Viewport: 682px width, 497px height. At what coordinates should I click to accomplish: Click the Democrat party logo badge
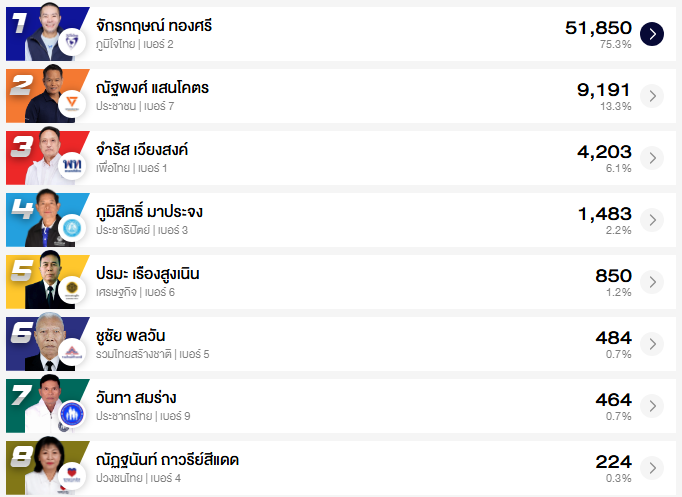[x=71, y=229]
